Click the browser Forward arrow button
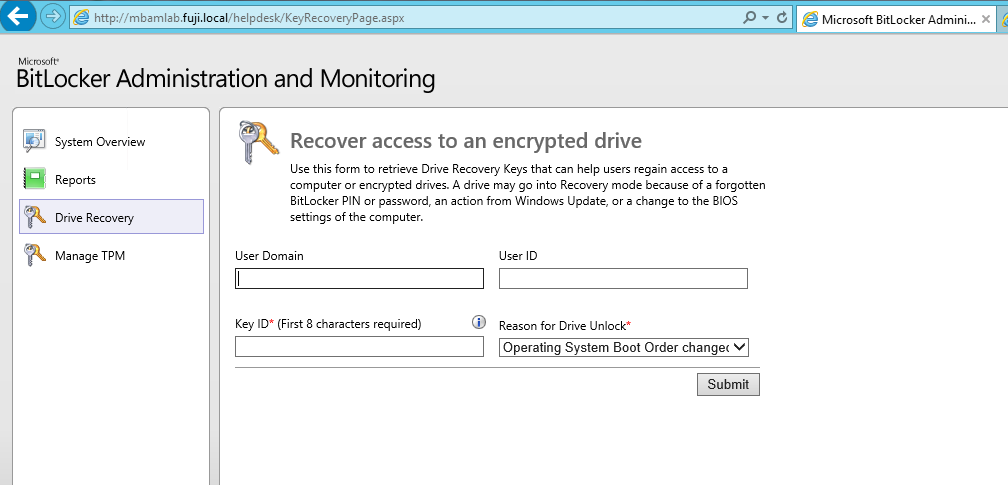 coord(53,17)
